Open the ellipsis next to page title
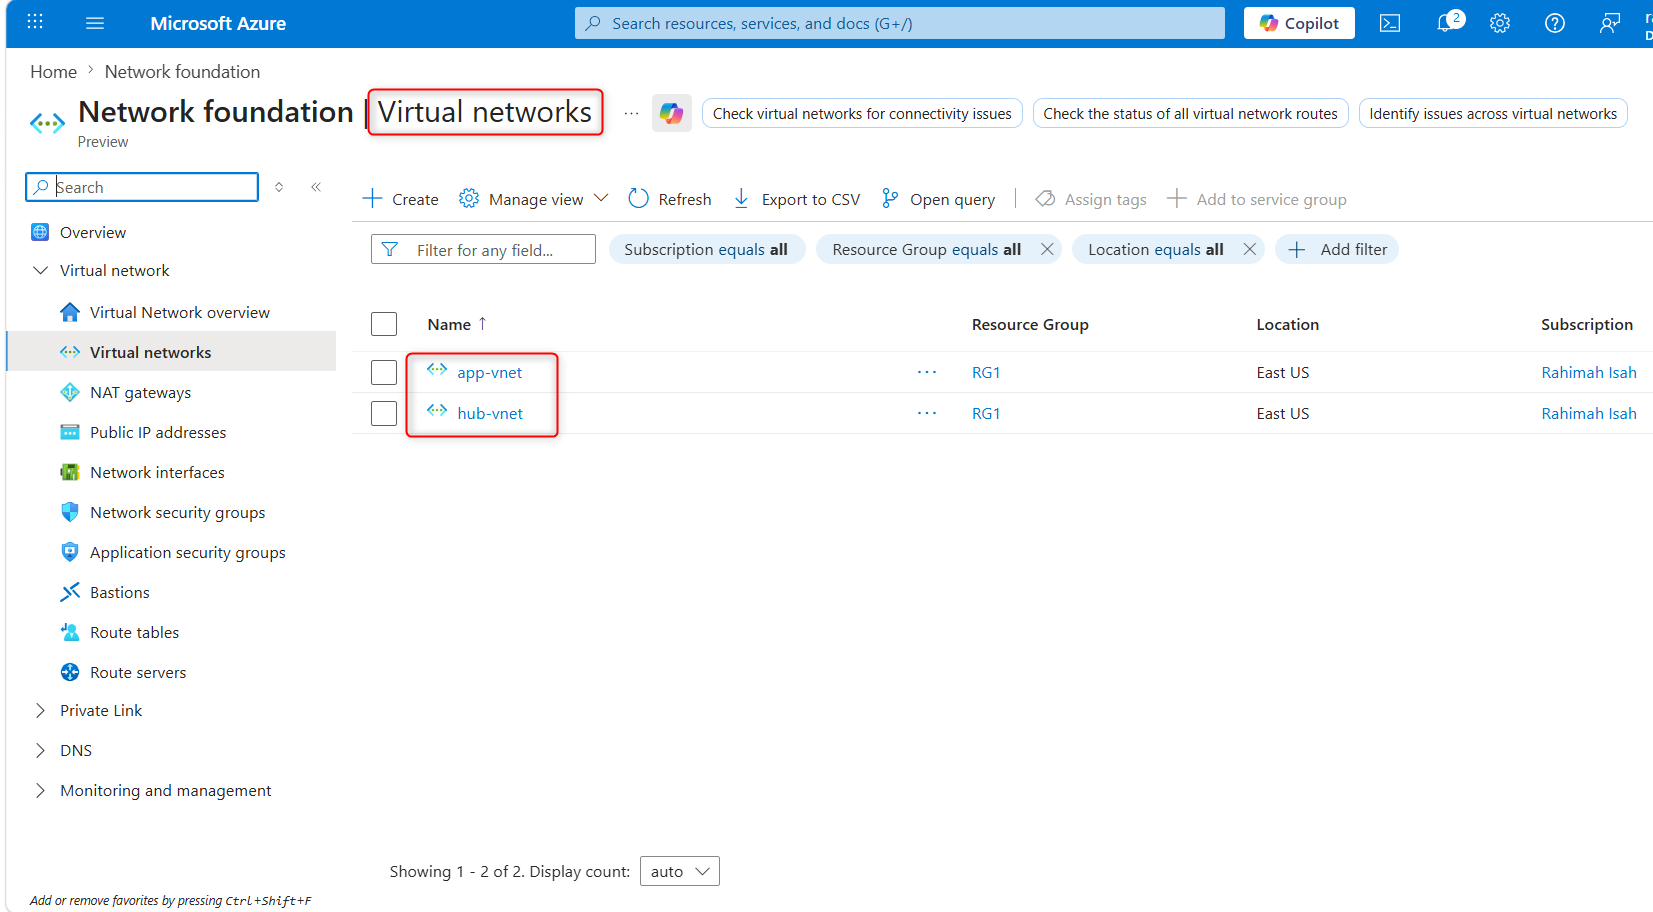 (x=631, y=113)
